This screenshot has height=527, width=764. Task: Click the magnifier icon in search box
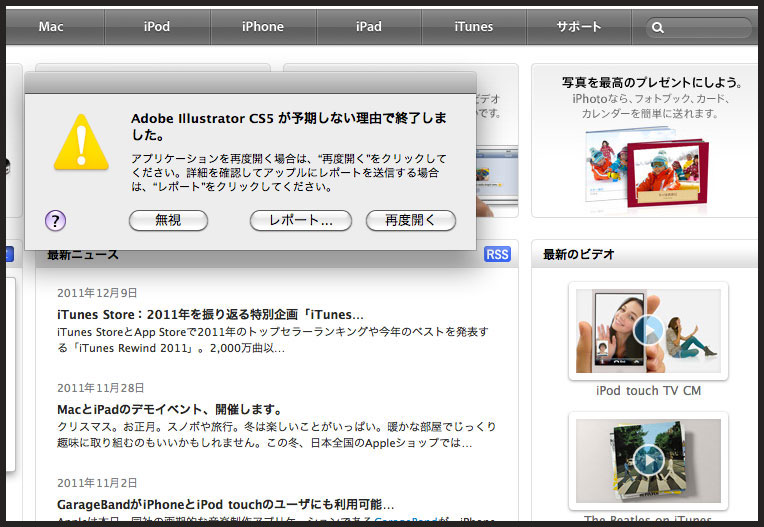coord(658,28)
